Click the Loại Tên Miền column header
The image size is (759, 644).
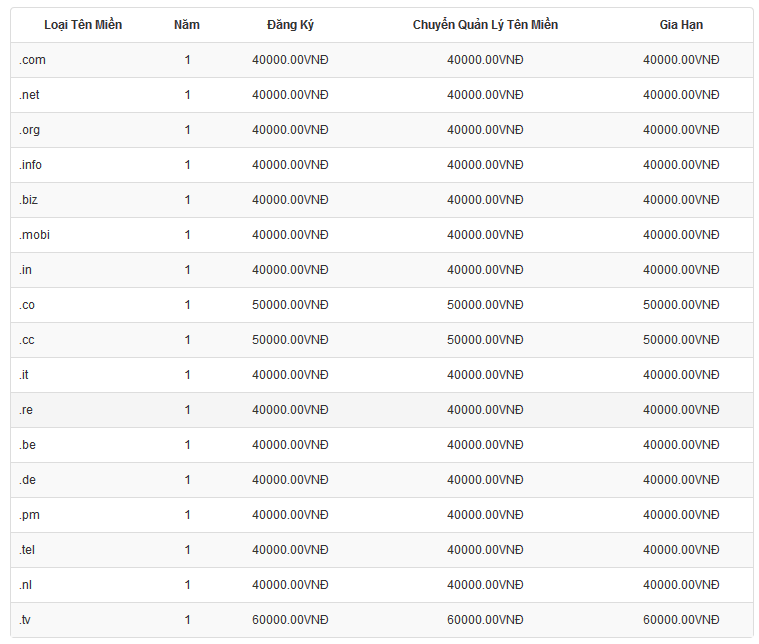coord(83,25)
